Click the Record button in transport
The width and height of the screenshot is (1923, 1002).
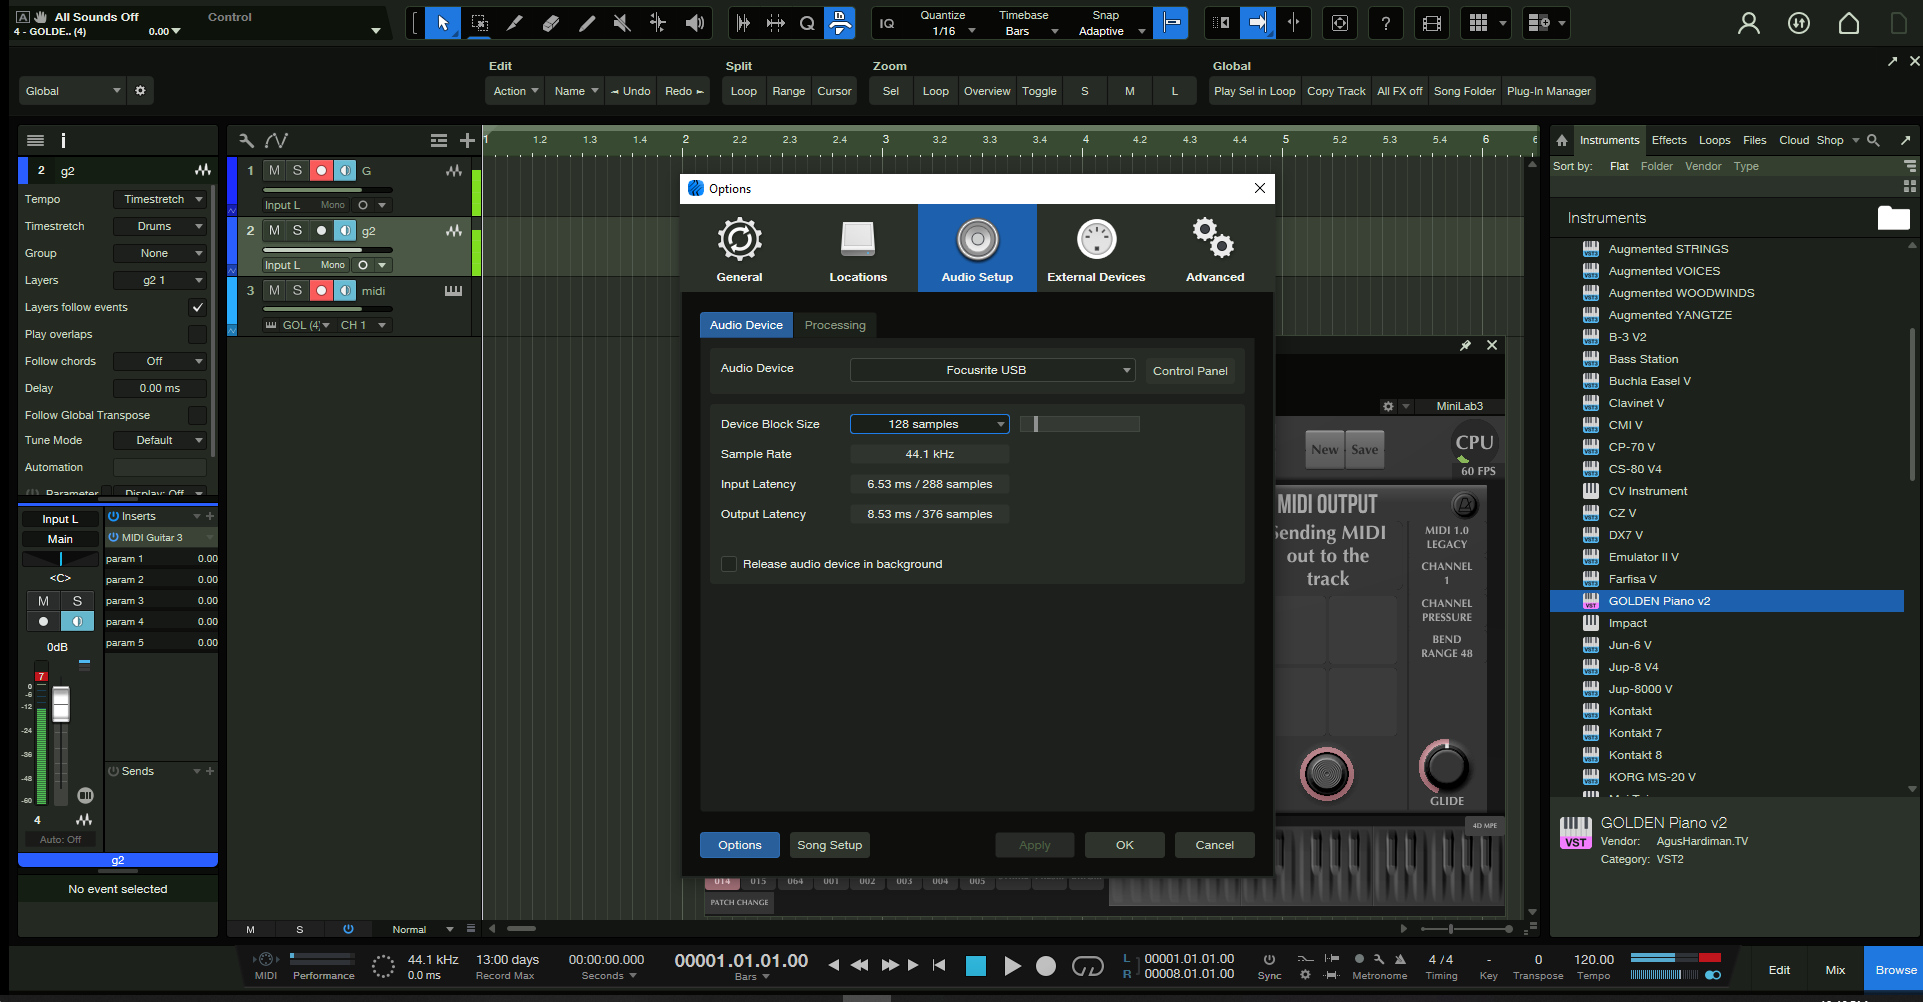1046,965
